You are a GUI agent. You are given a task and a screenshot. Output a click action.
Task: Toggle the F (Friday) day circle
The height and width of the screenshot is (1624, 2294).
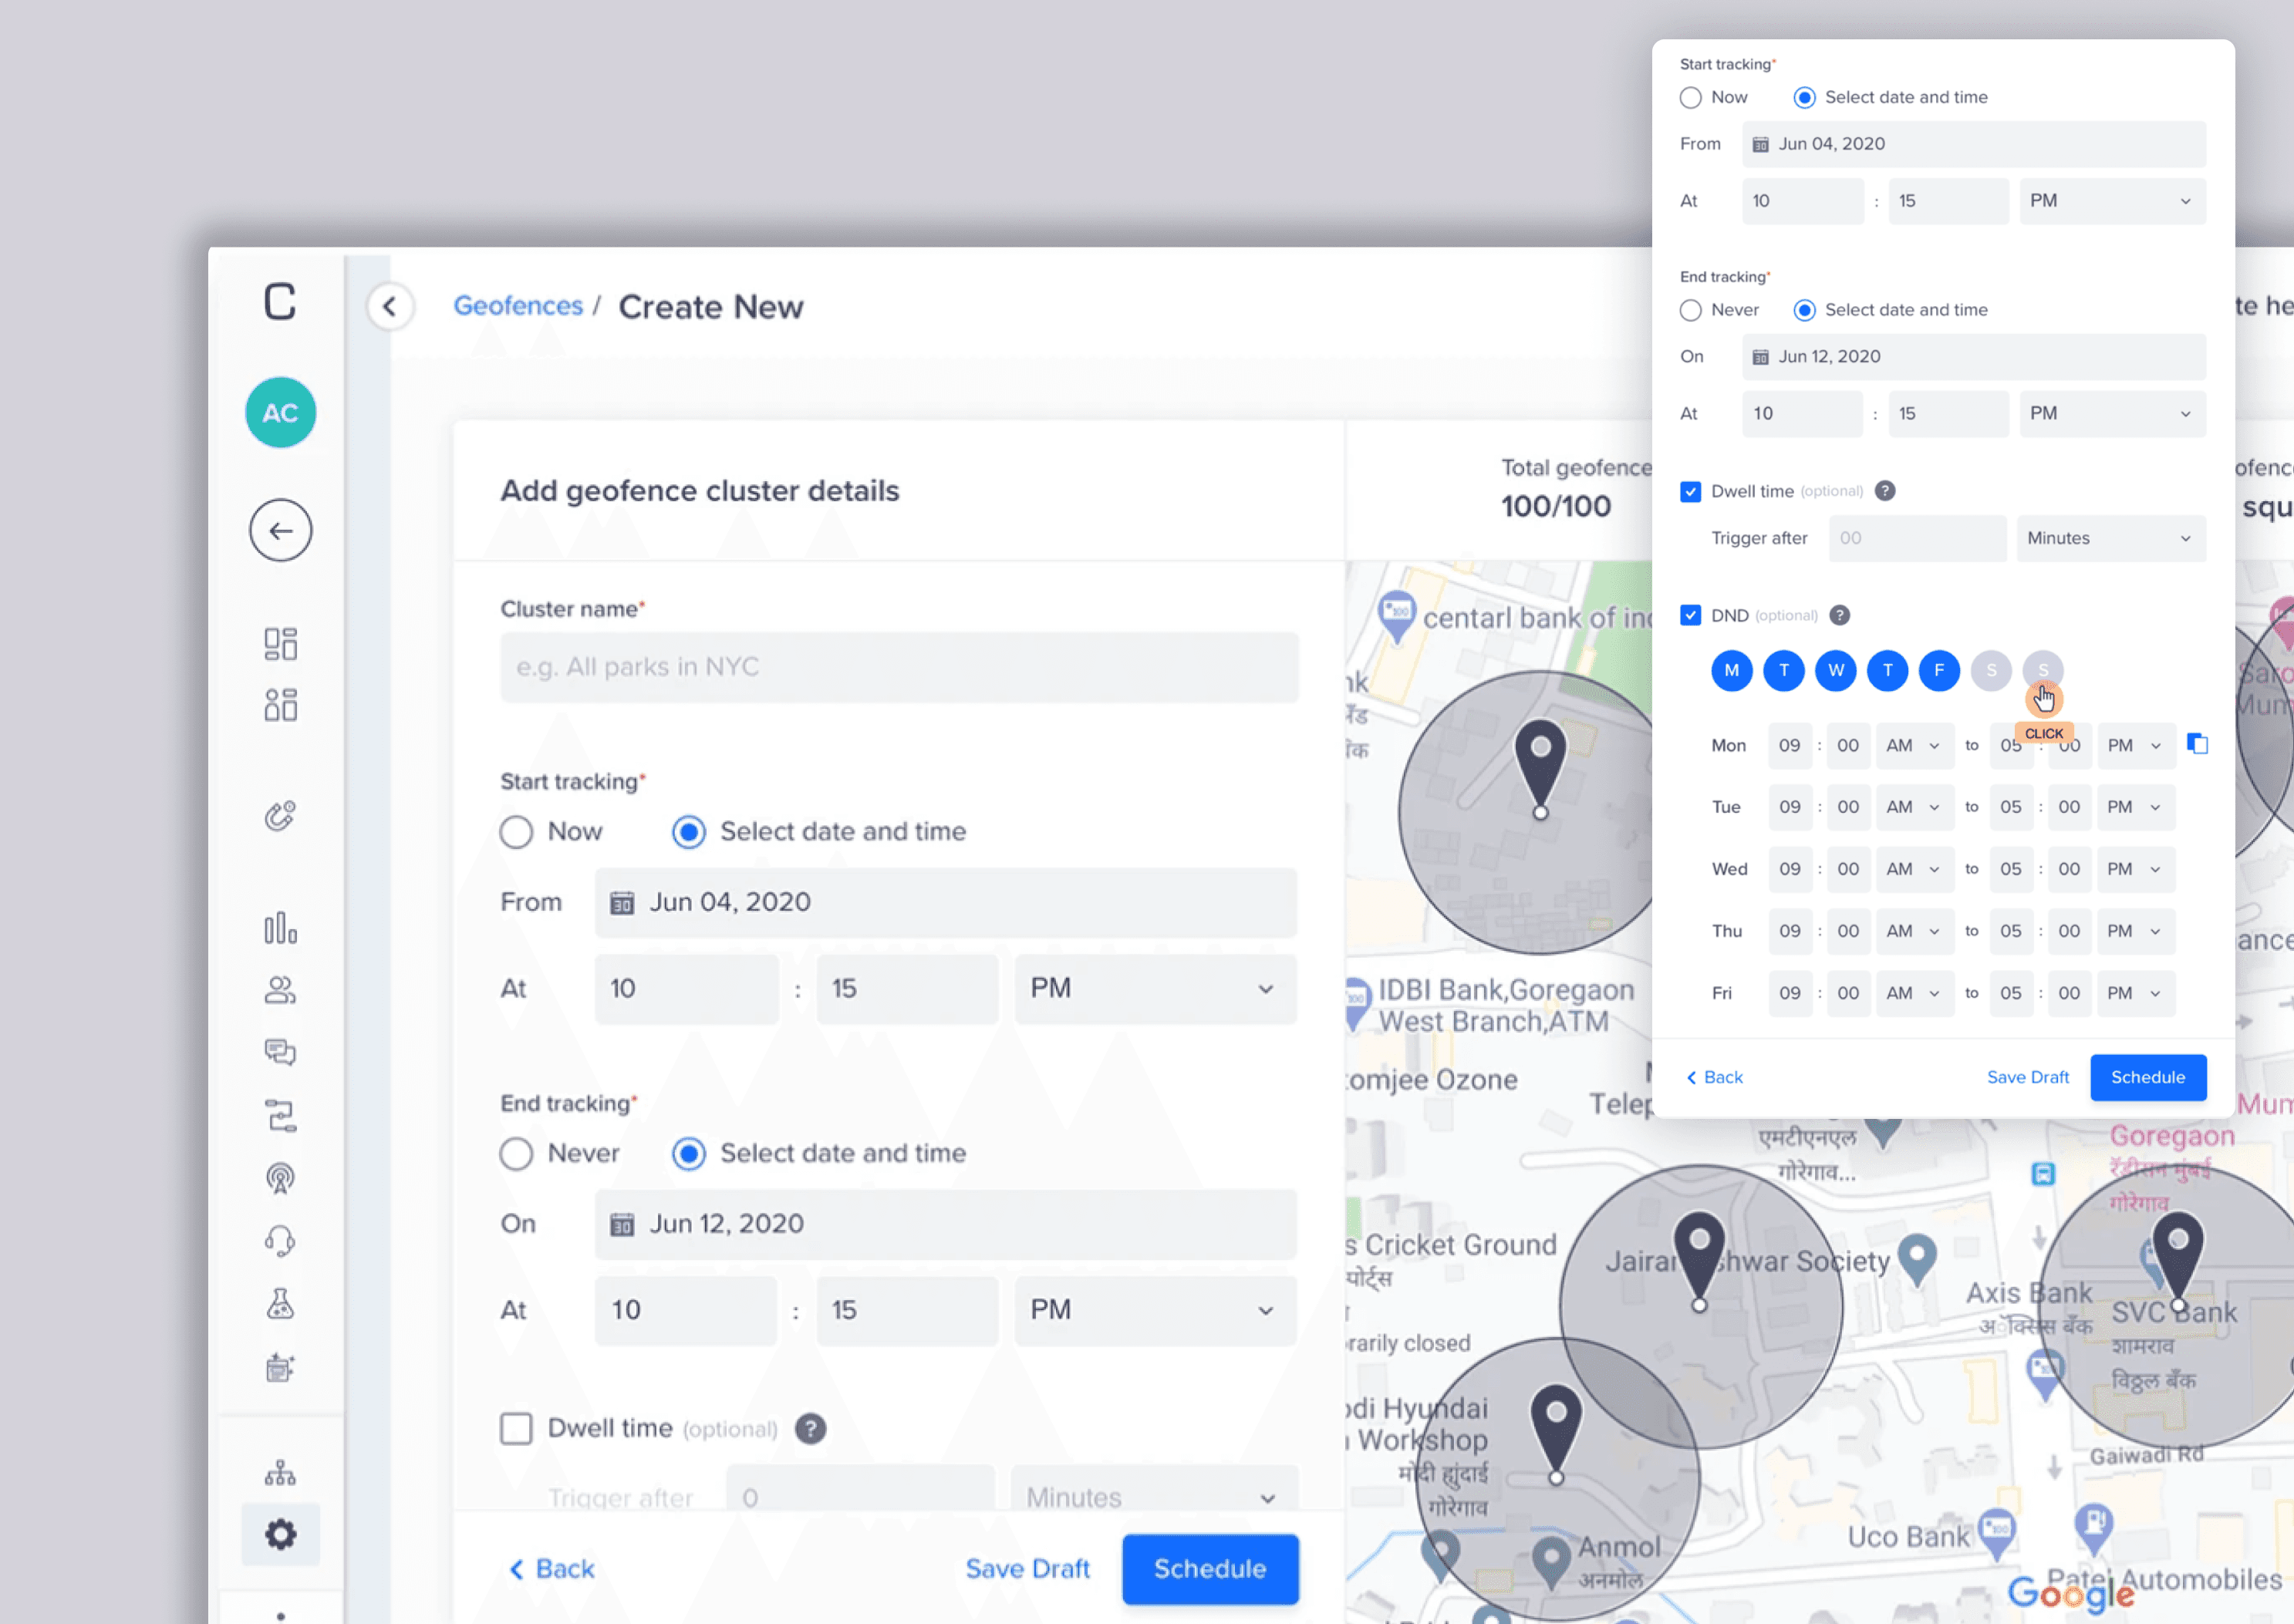point(1939,671)
